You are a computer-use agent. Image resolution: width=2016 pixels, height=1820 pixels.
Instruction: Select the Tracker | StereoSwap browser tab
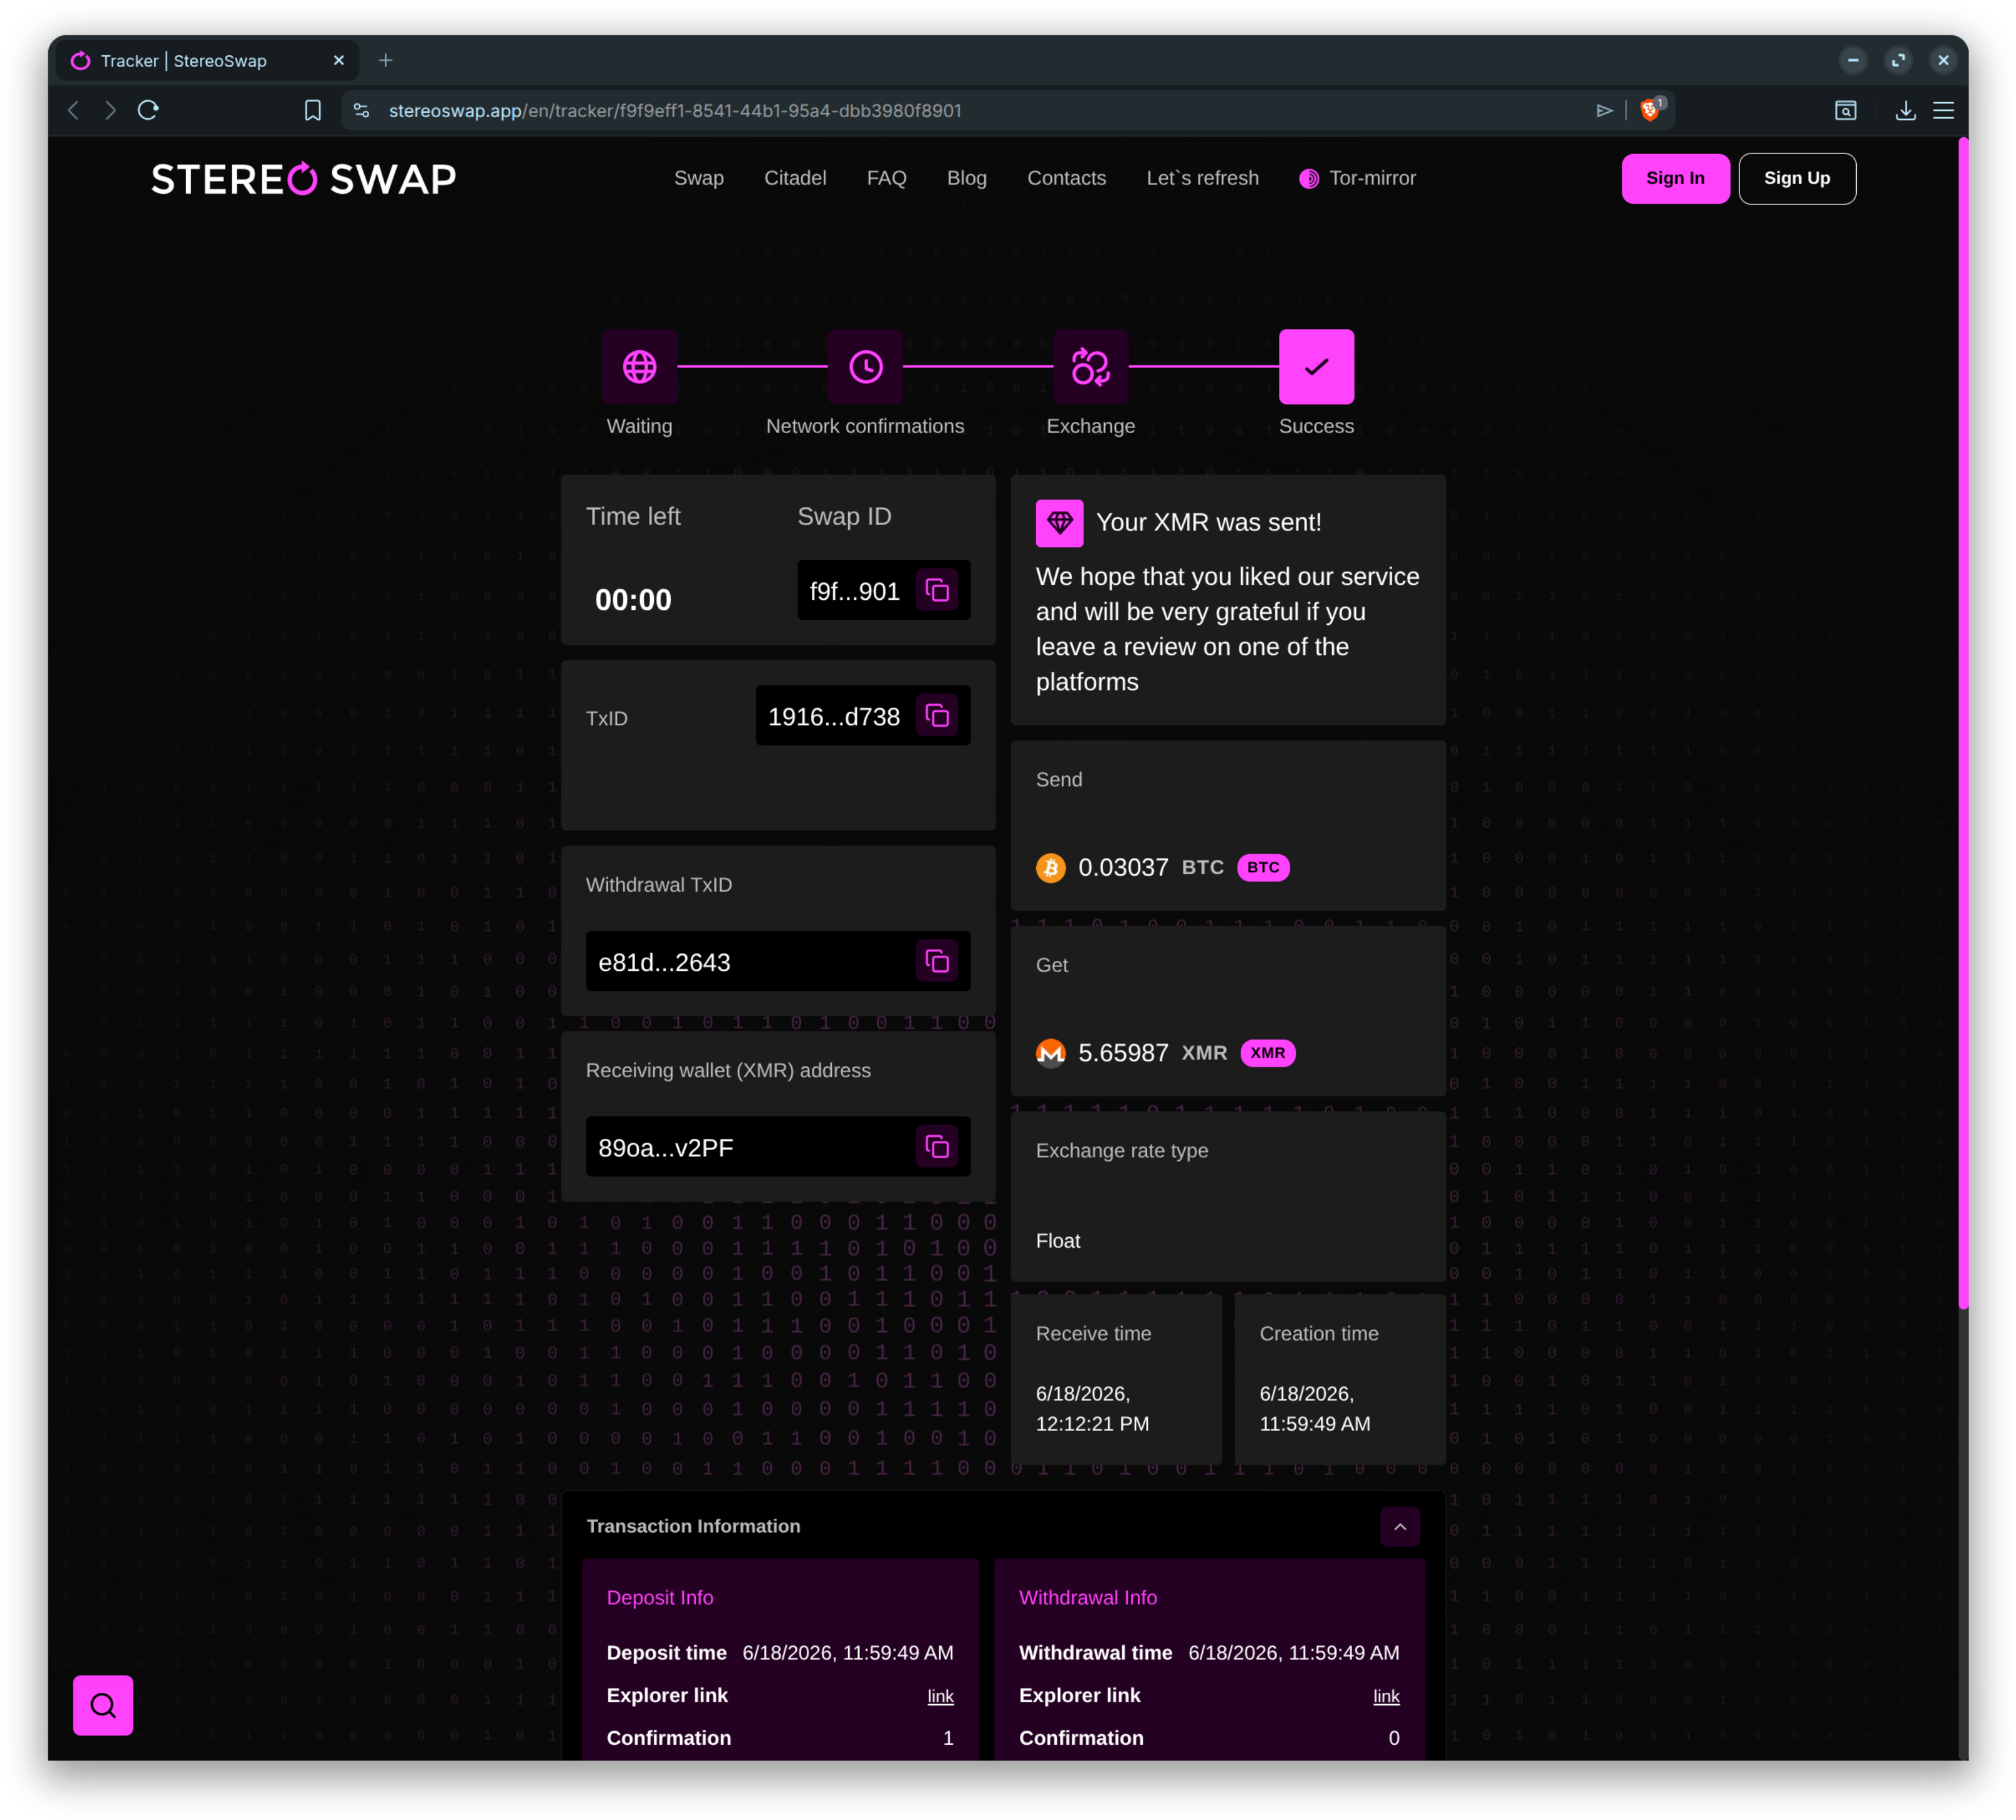pyautogui.click(x=208, y=61)
